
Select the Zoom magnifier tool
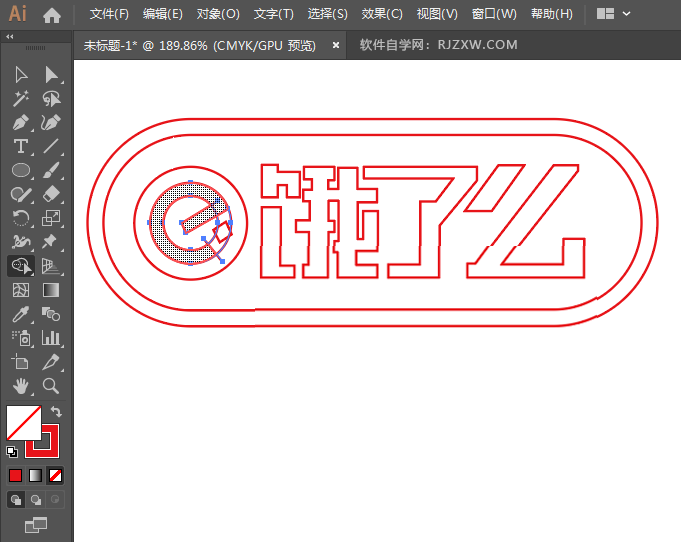tap(51, 386)
